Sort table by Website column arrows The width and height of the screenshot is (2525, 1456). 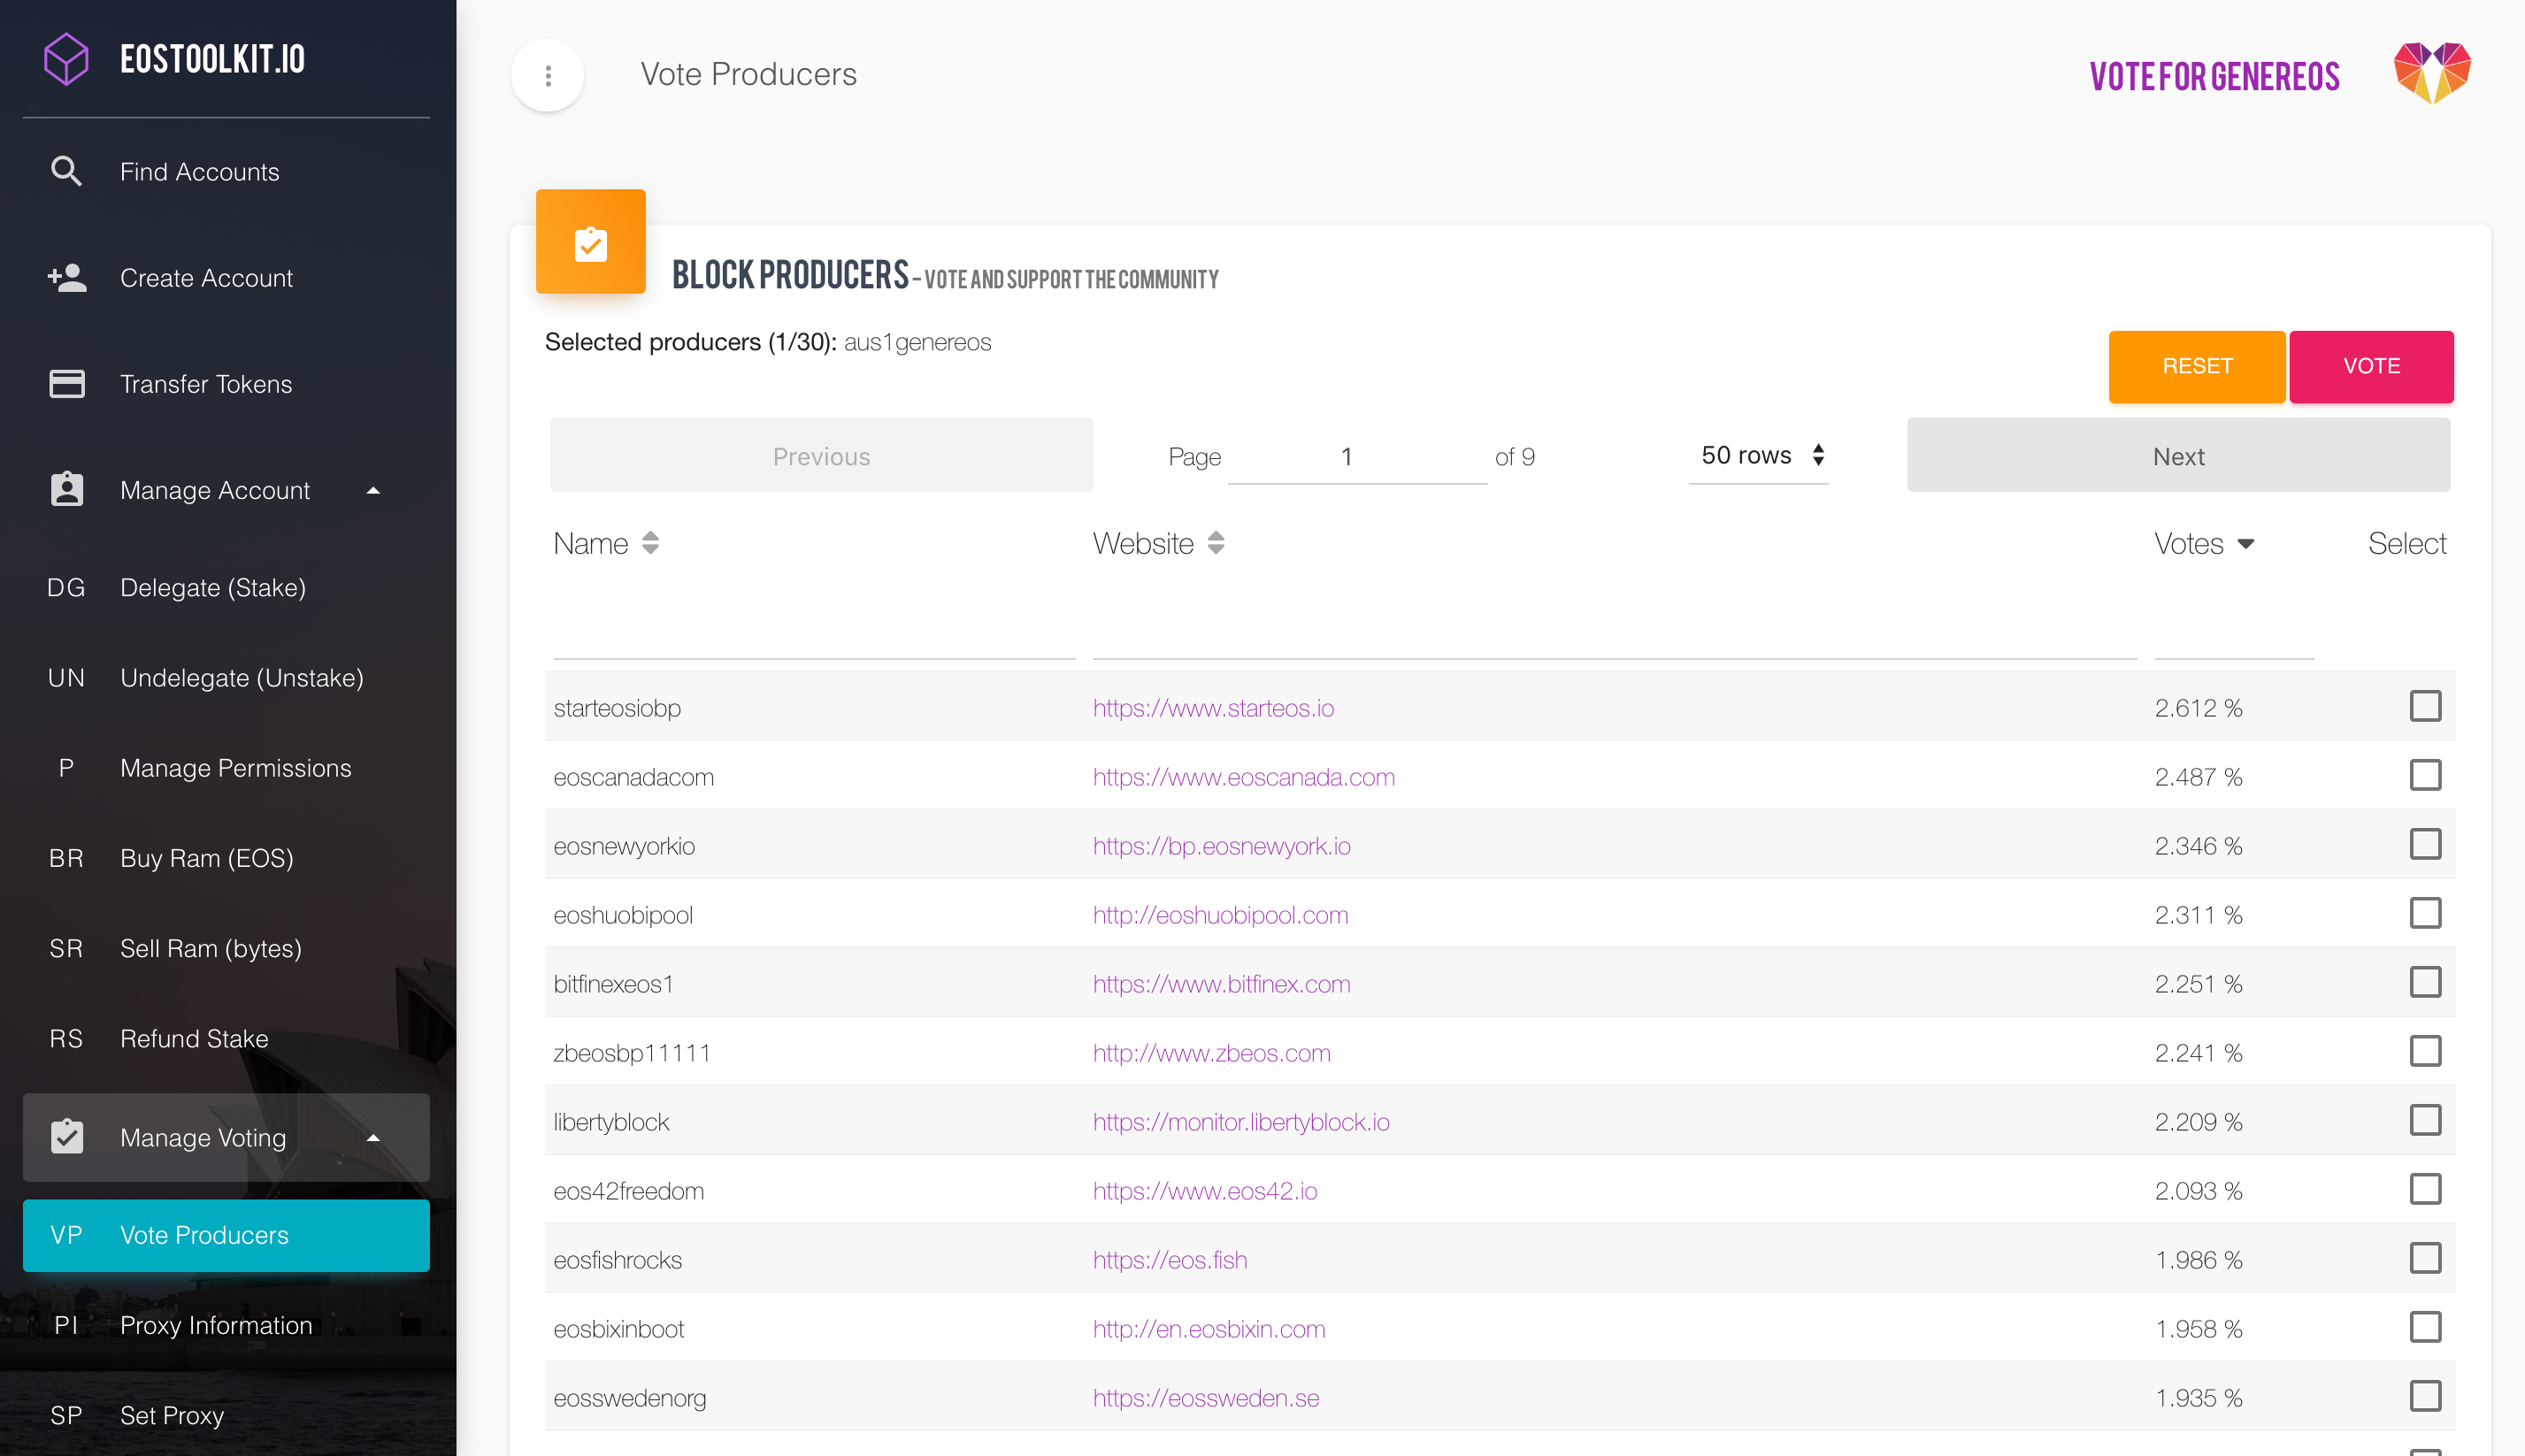click(x=1215, y=543)
